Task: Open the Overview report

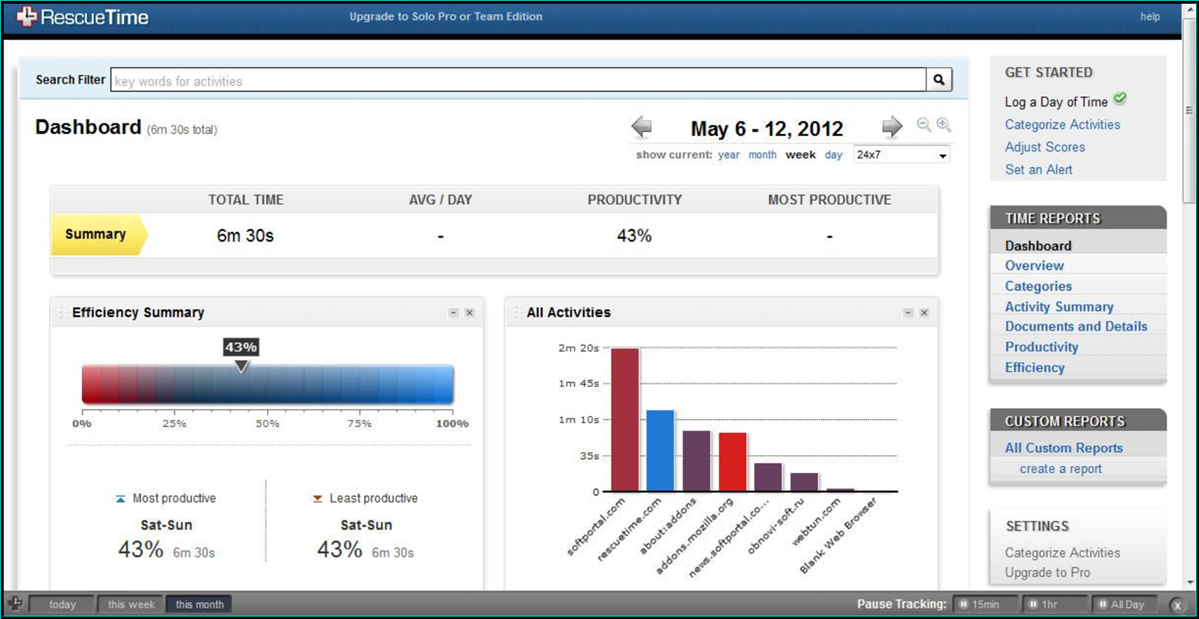Action: (x=1034, y=266)
